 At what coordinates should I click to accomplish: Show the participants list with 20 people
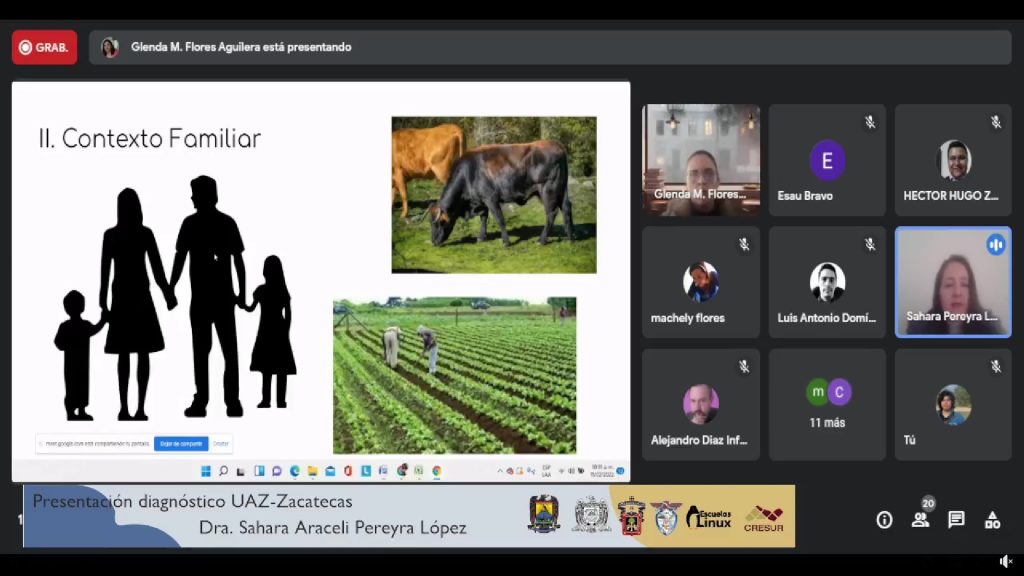(920, 519)
